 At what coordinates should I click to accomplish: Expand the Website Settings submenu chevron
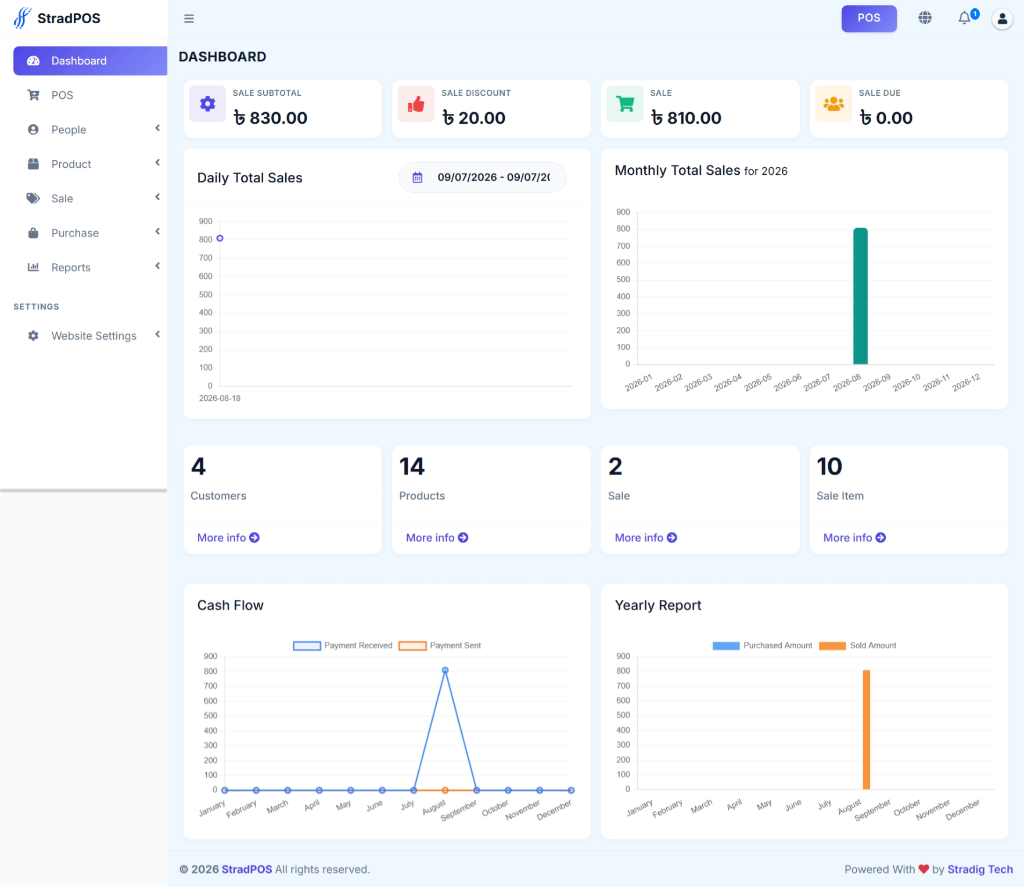point(157,334)
